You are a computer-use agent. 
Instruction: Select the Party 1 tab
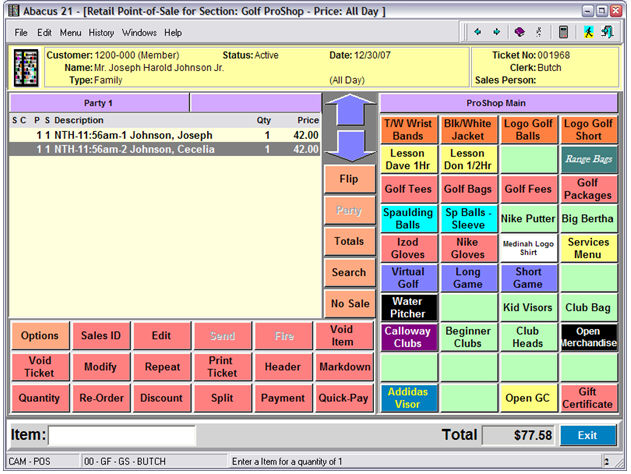tap(98, 103)
